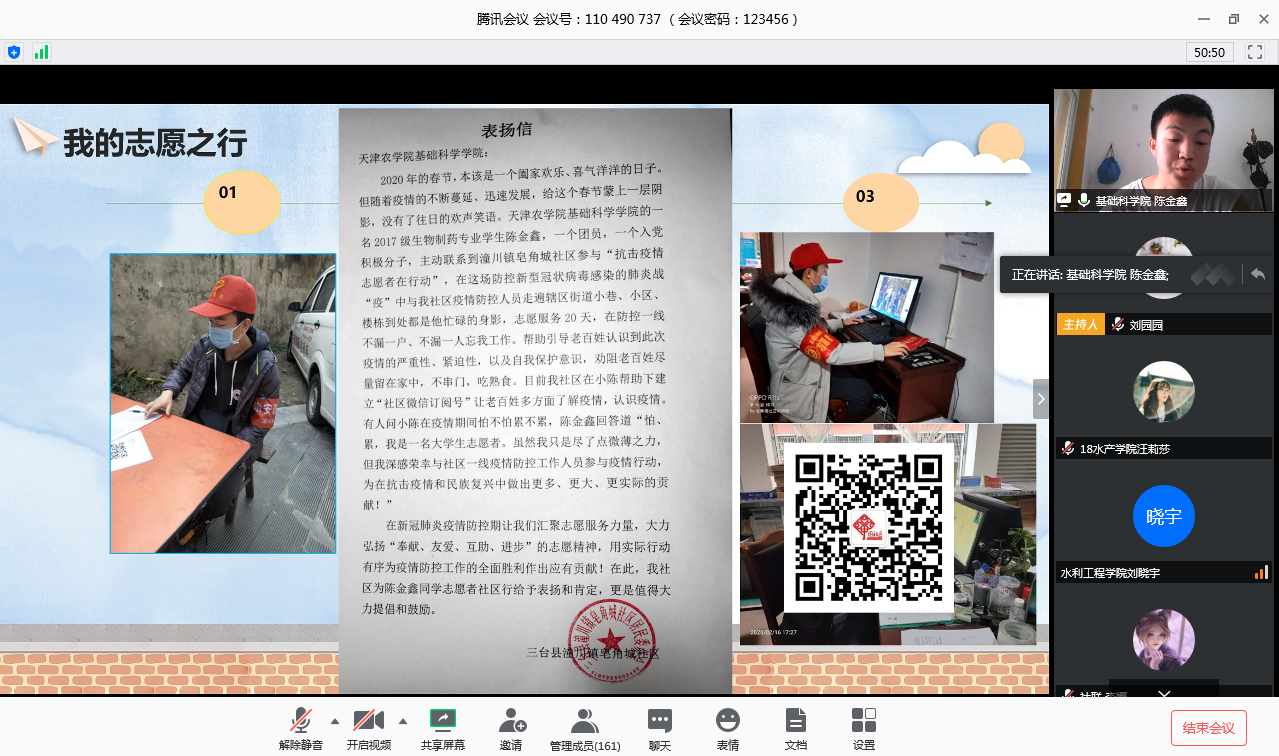
Task: Click the reply arrow on speaking notification
Action: (1257, 274)
